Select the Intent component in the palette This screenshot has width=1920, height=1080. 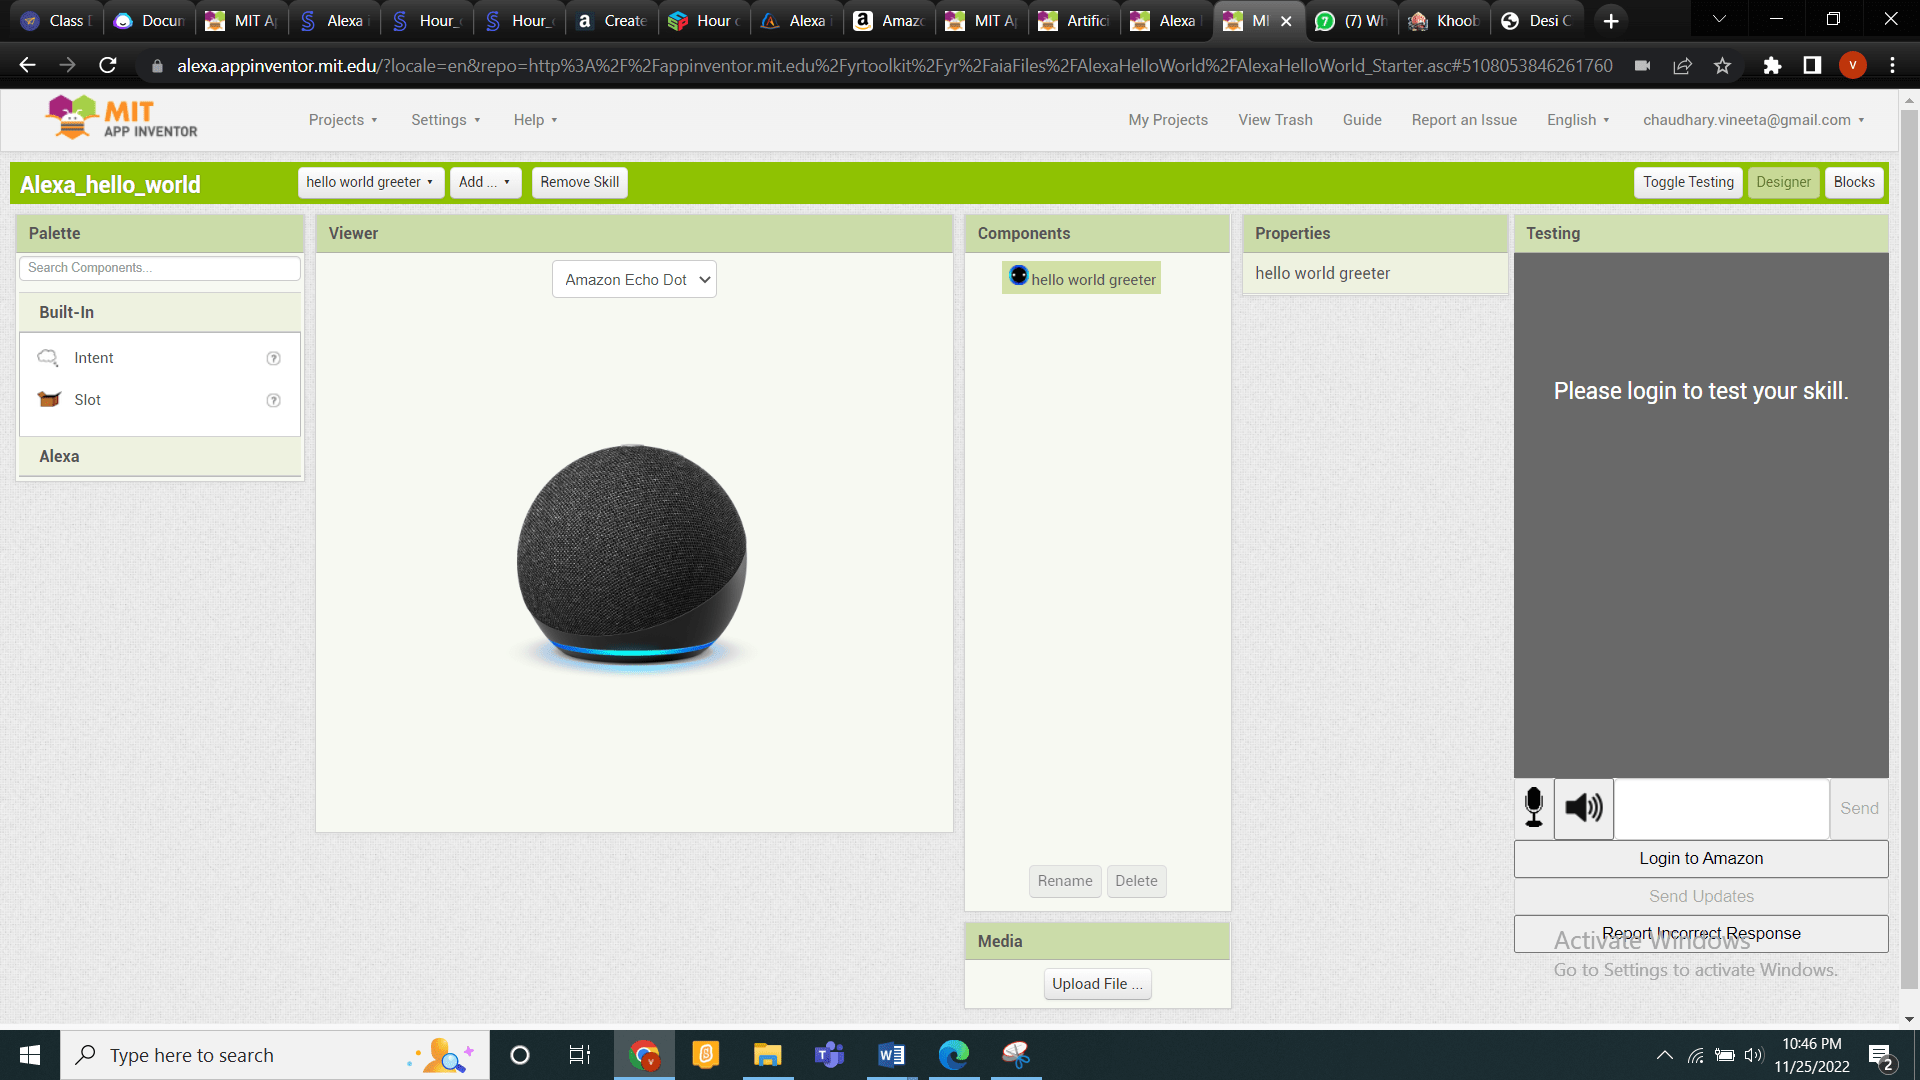94,358
